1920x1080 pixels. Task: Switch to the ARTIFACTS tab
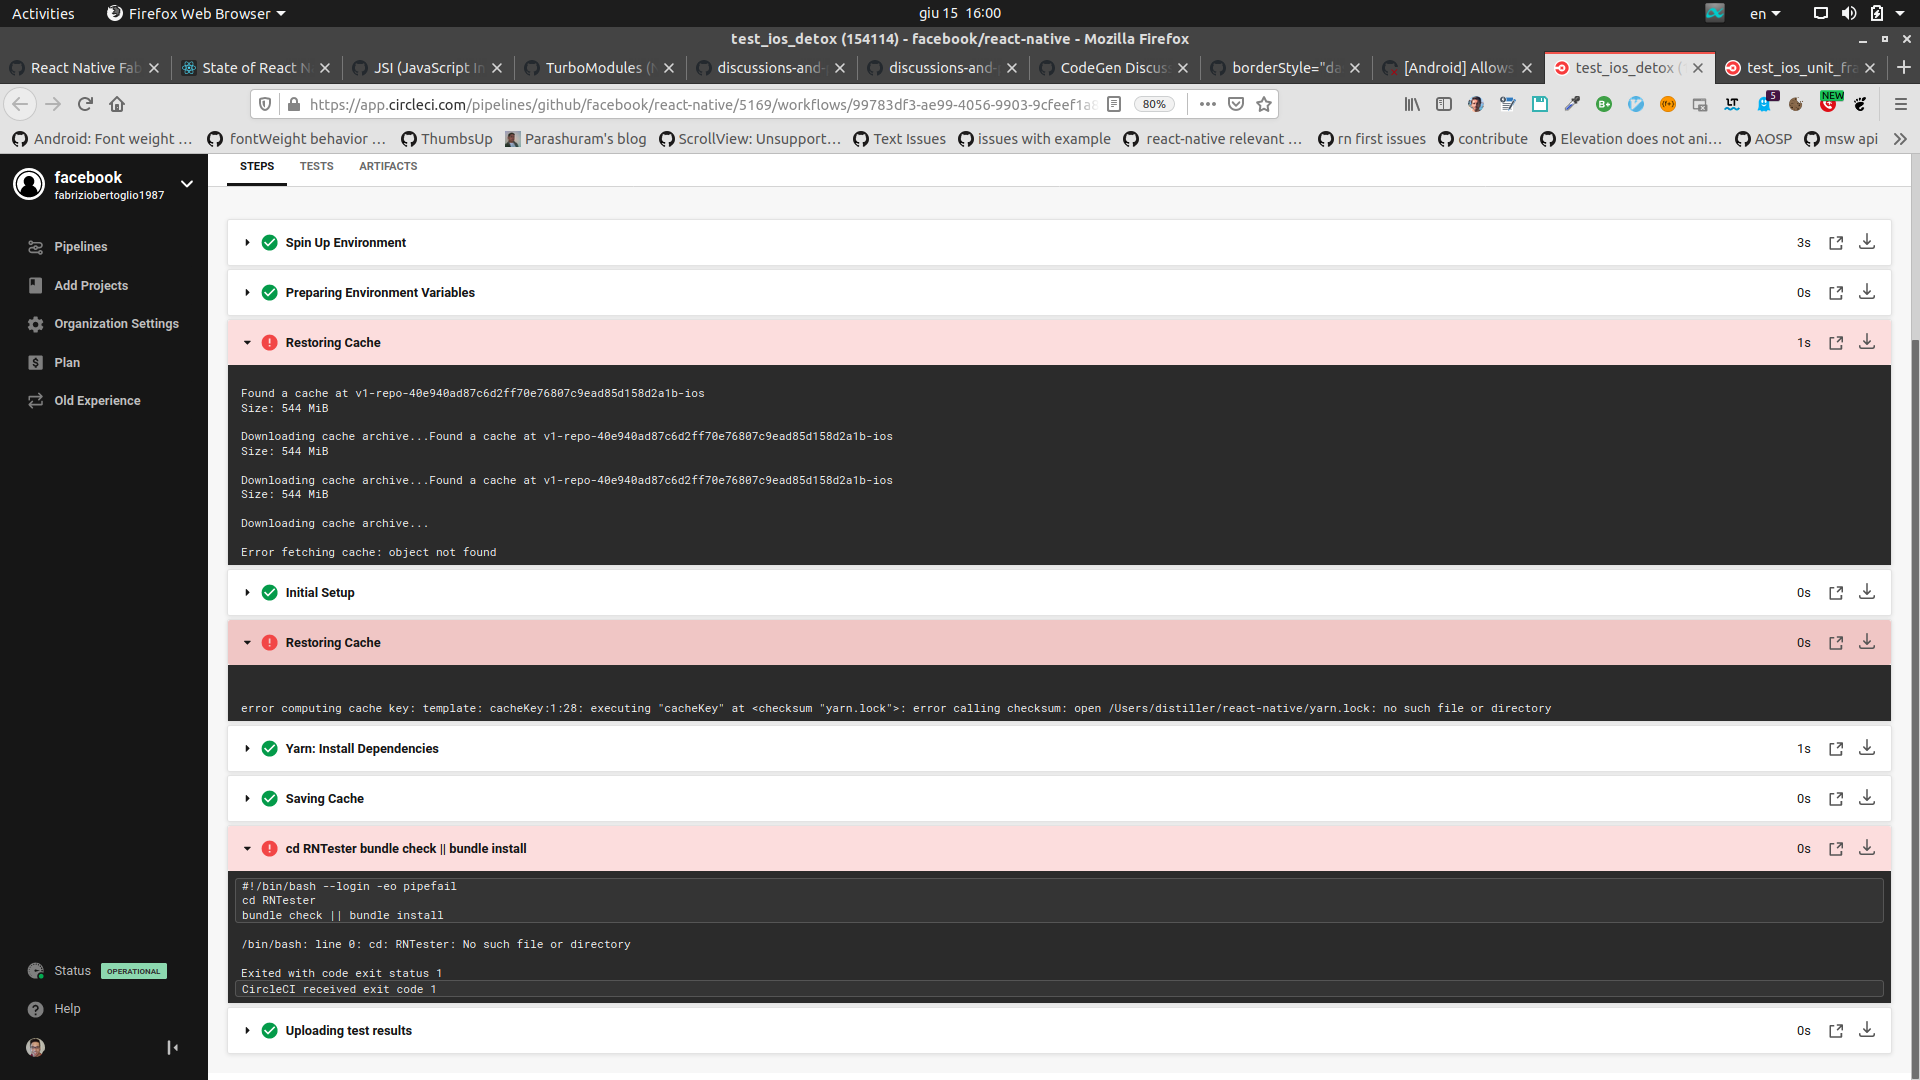pos(387,166)
